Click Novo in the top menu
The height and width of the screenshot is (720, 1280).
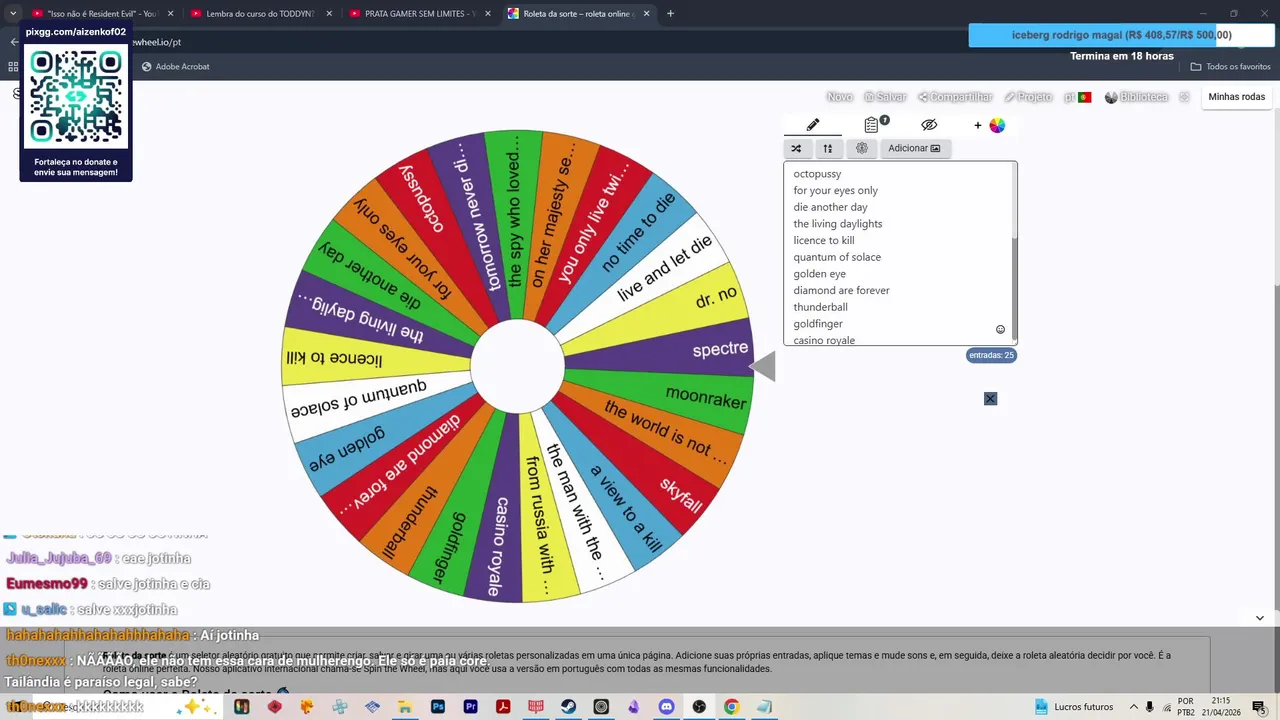(840, 97)
